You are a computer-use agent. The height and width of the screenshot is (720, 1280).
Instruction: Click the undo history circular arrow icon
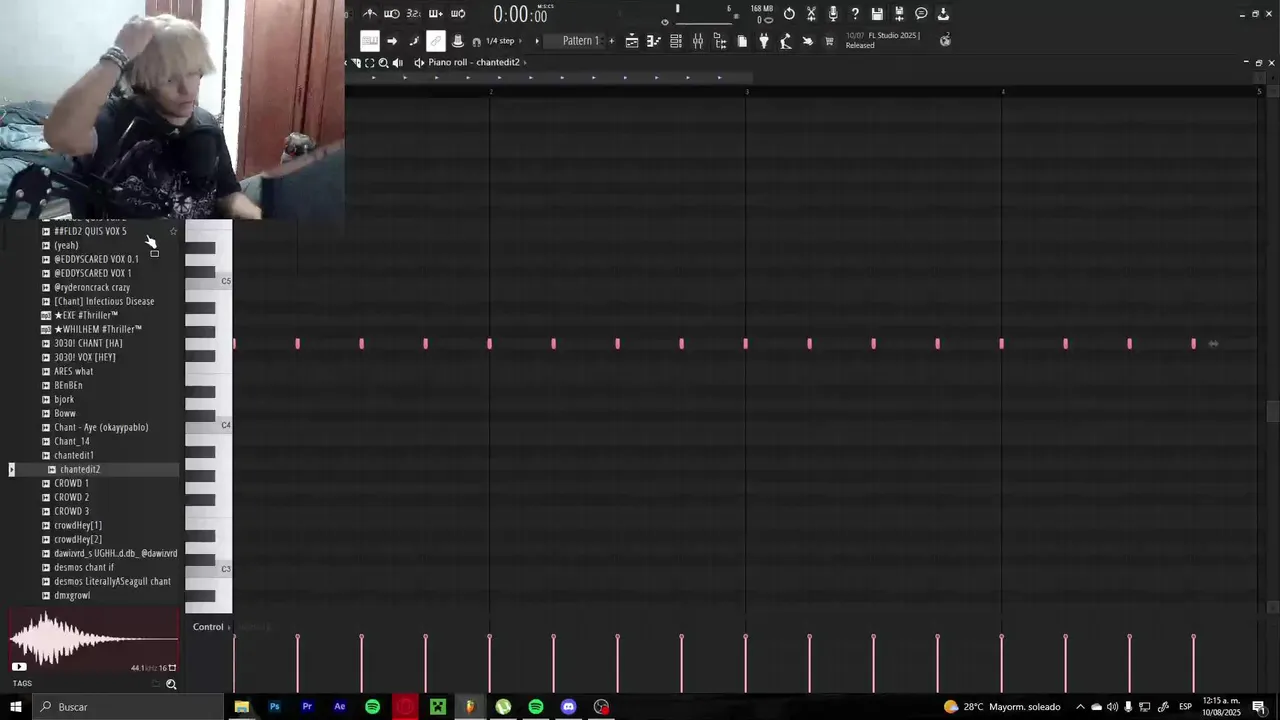pyautogui.click(x=789, y=14)
